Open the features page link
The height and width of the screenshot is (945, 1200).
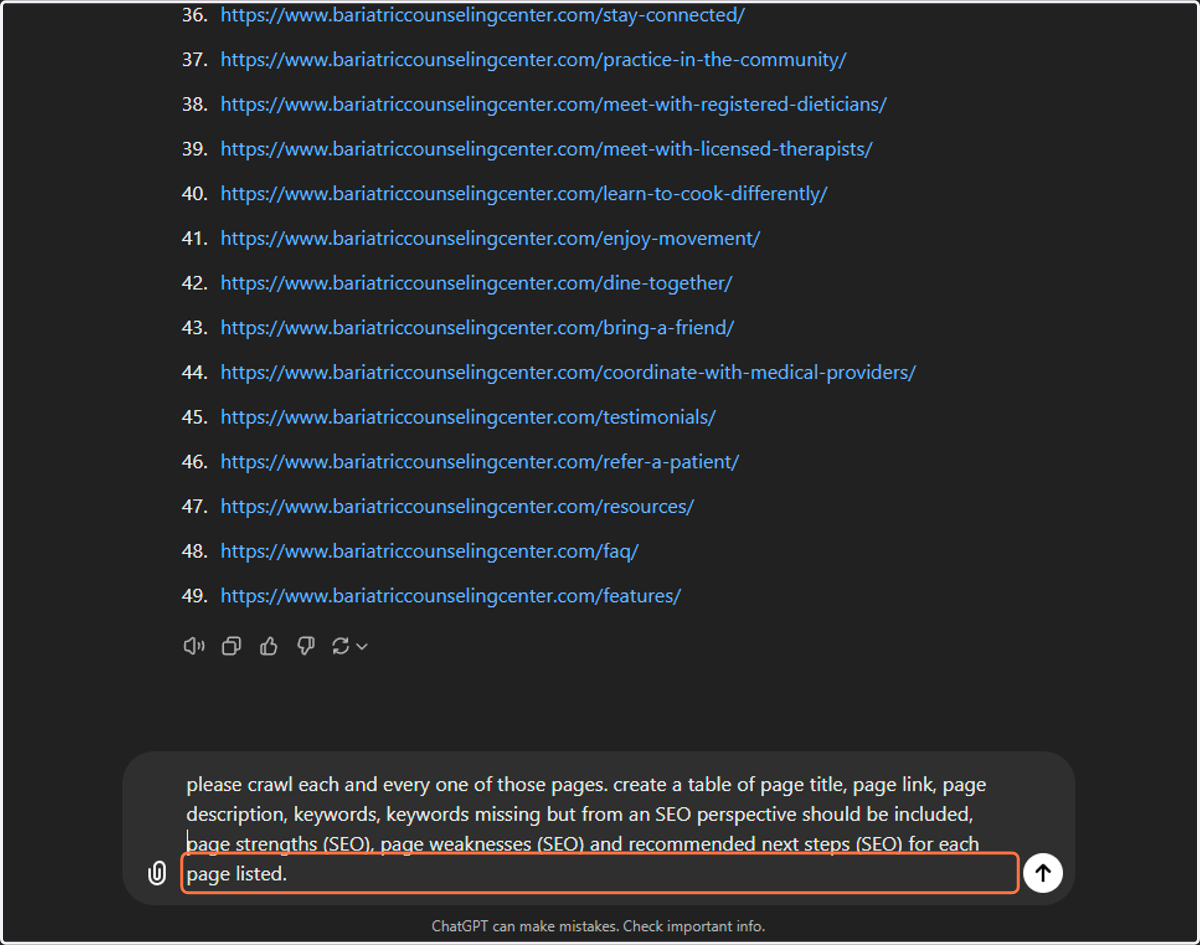[x=450, y=596]
